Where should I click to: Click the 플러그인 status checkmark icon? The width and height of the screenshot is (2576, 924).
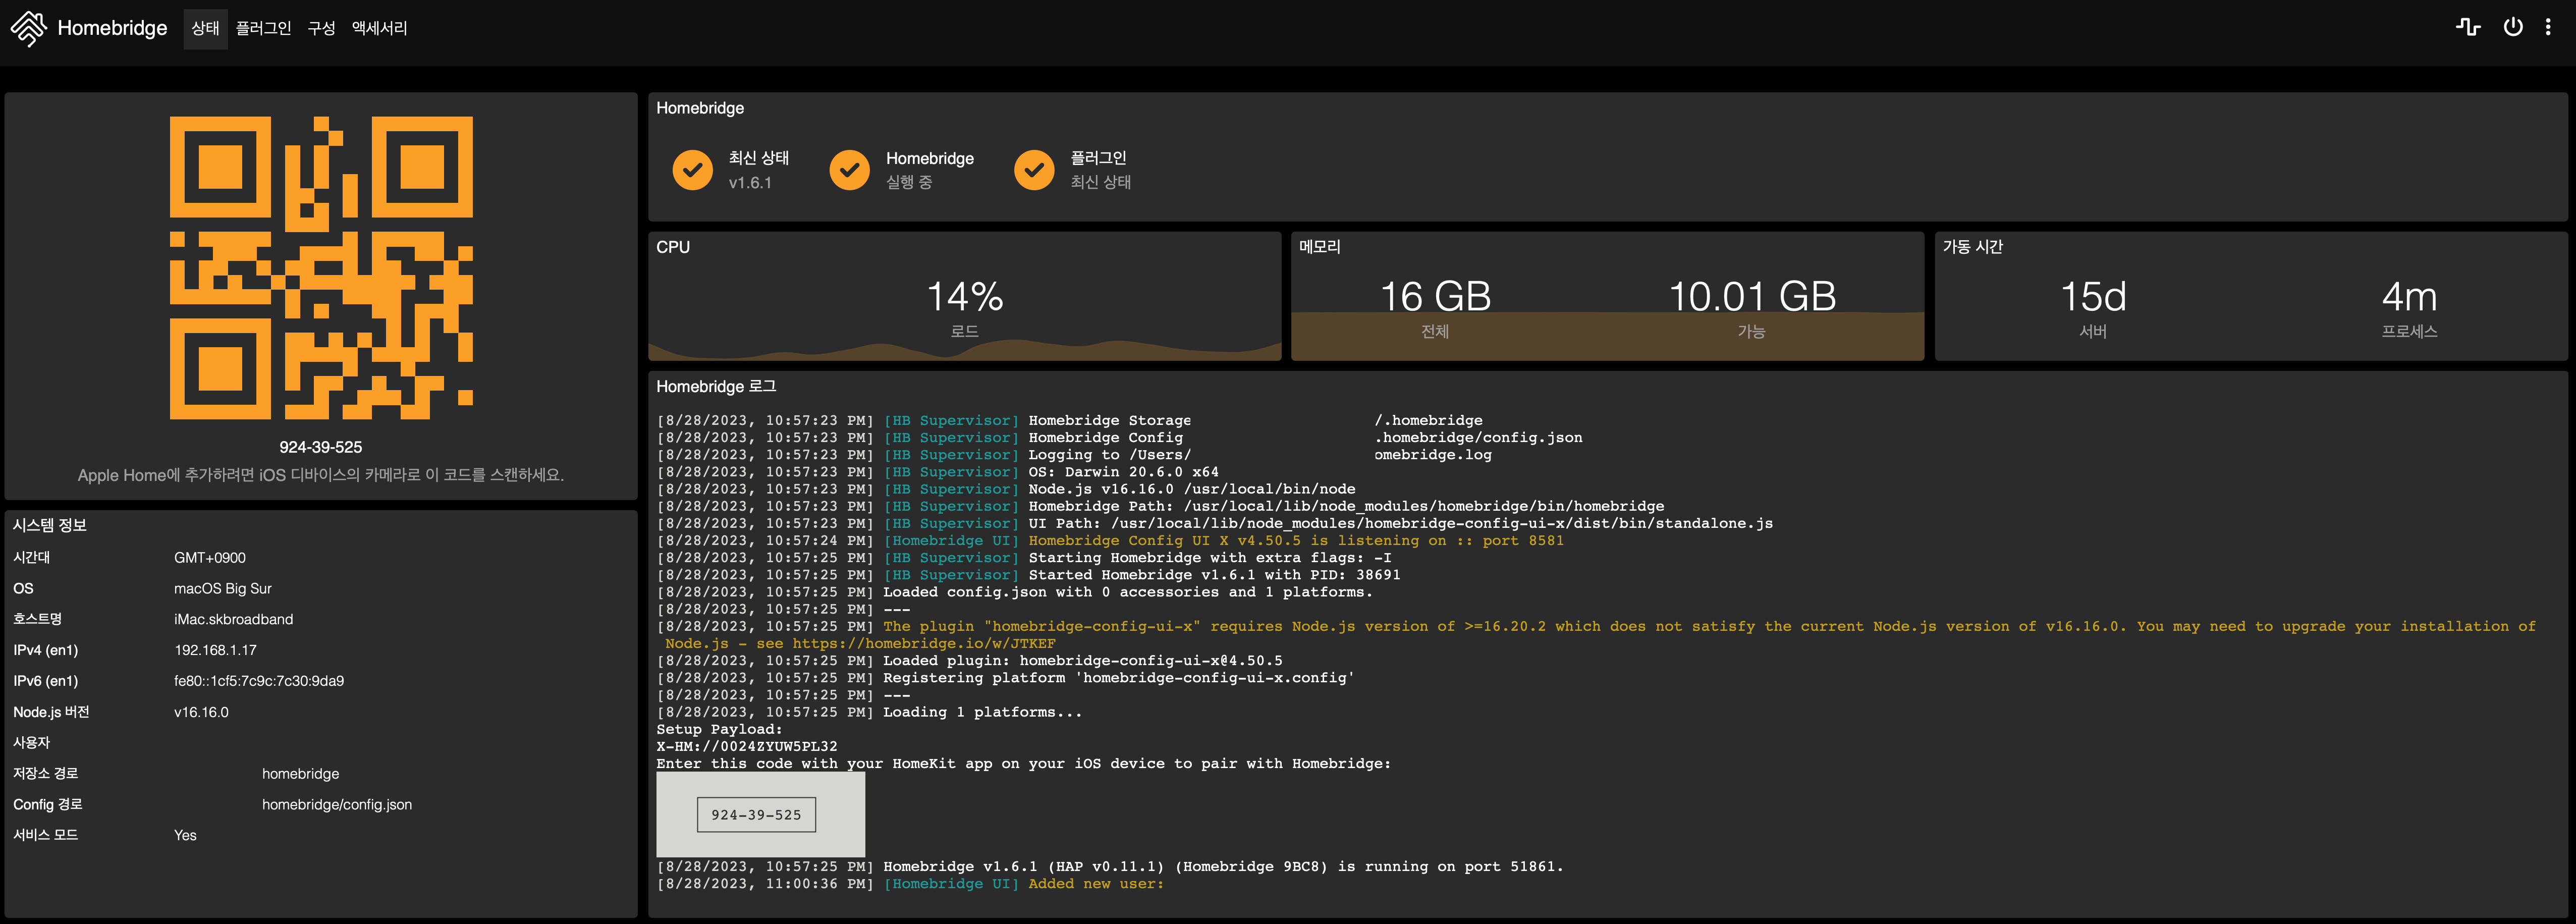pyautogui.click(x=1034, y=170)
